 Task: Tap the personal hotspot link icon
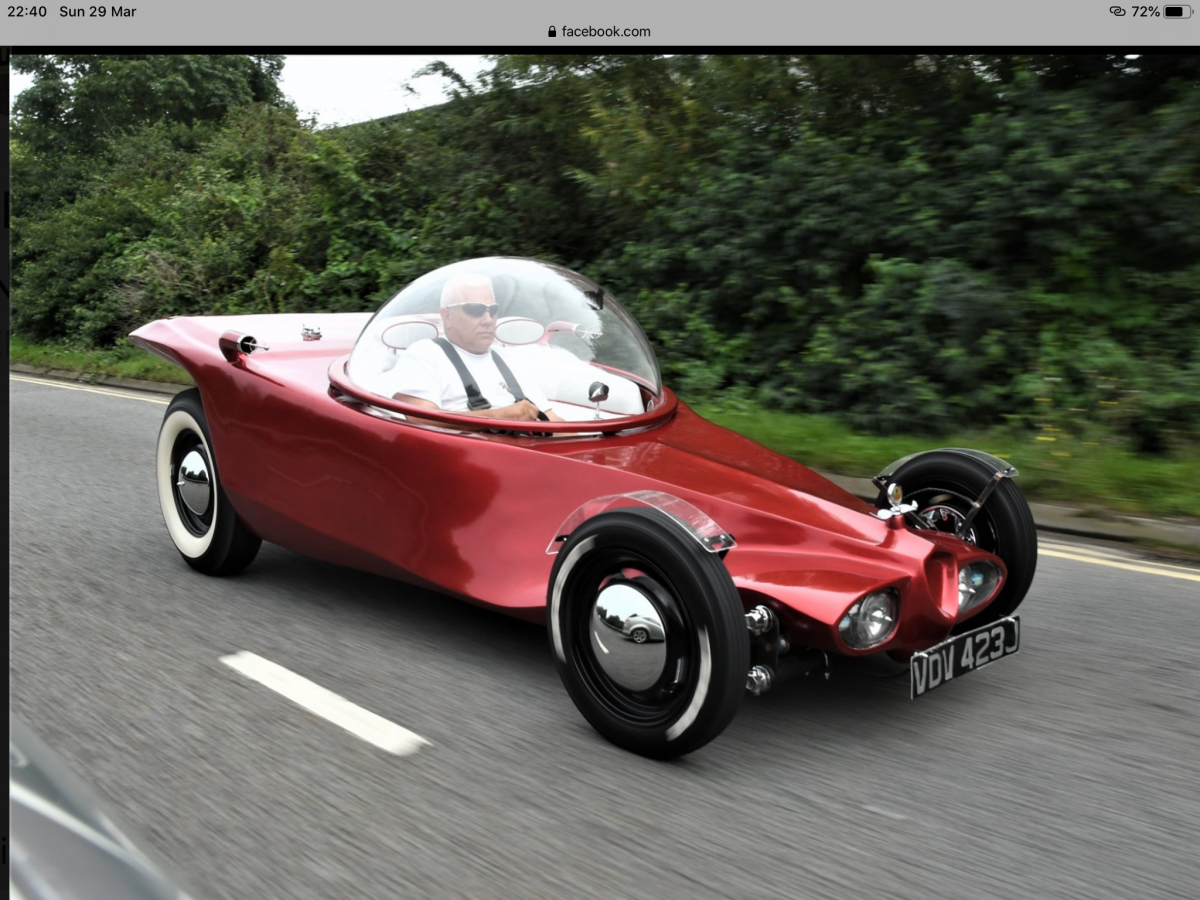[x=1117, y=11]
